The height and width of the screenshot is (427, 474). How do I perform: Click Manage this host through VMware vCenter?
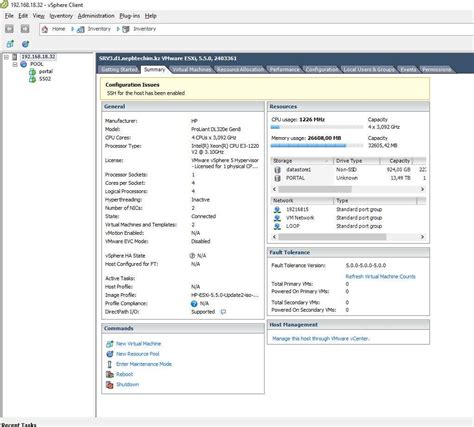[x=321, y=339]
